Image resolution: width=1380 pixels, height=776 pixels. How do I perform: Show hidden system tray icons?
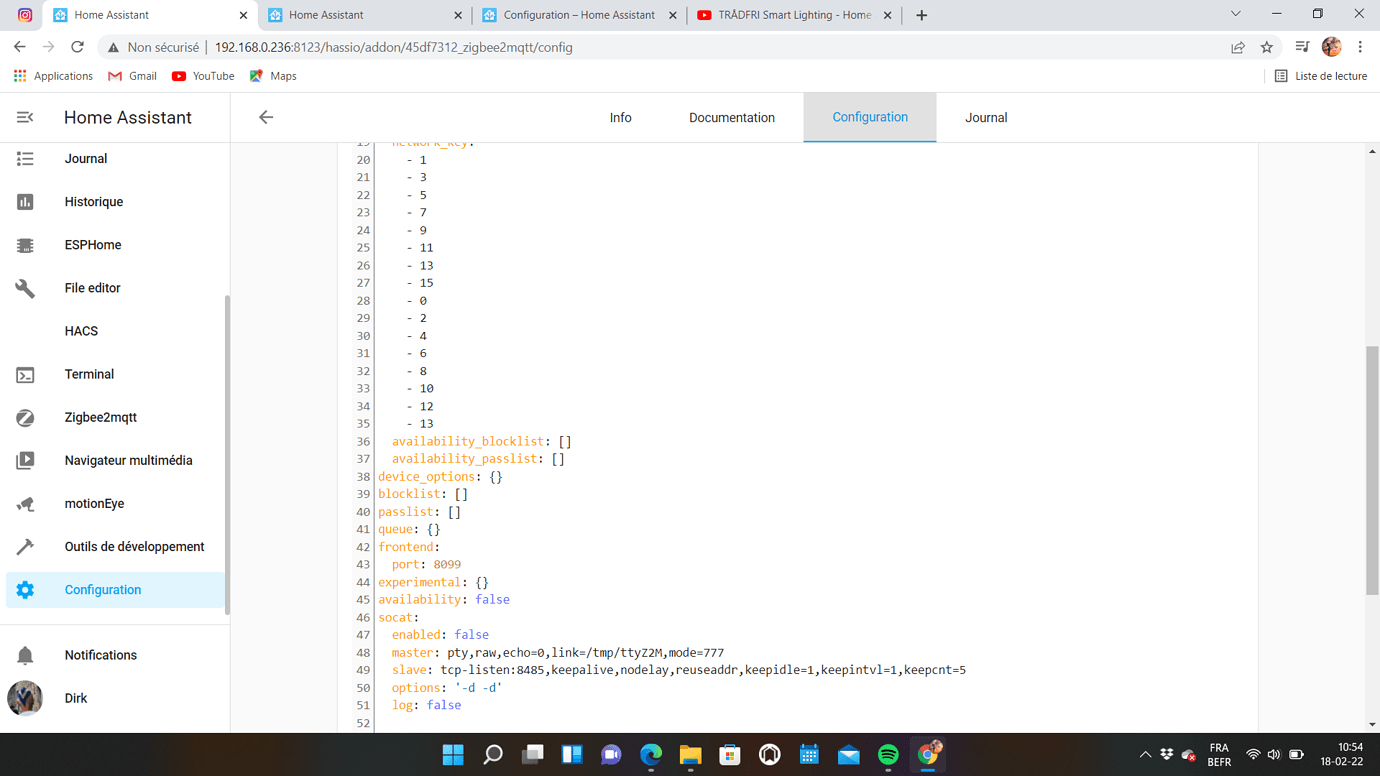(1145, 754)
